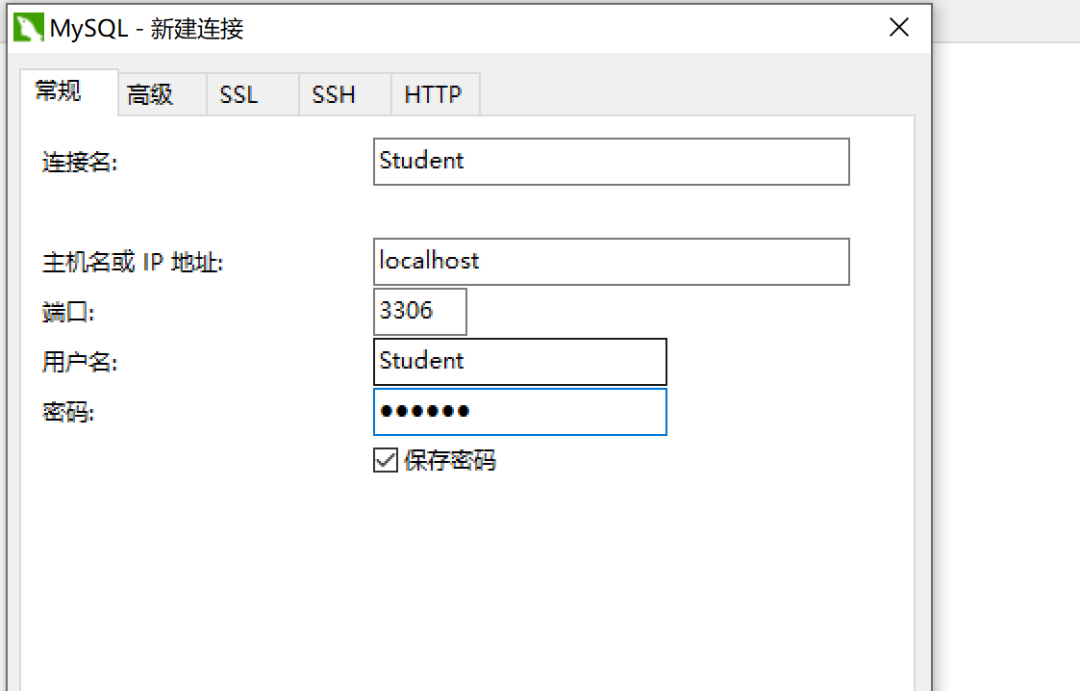View the HTTP settings tab

click(x=432, y=94)
